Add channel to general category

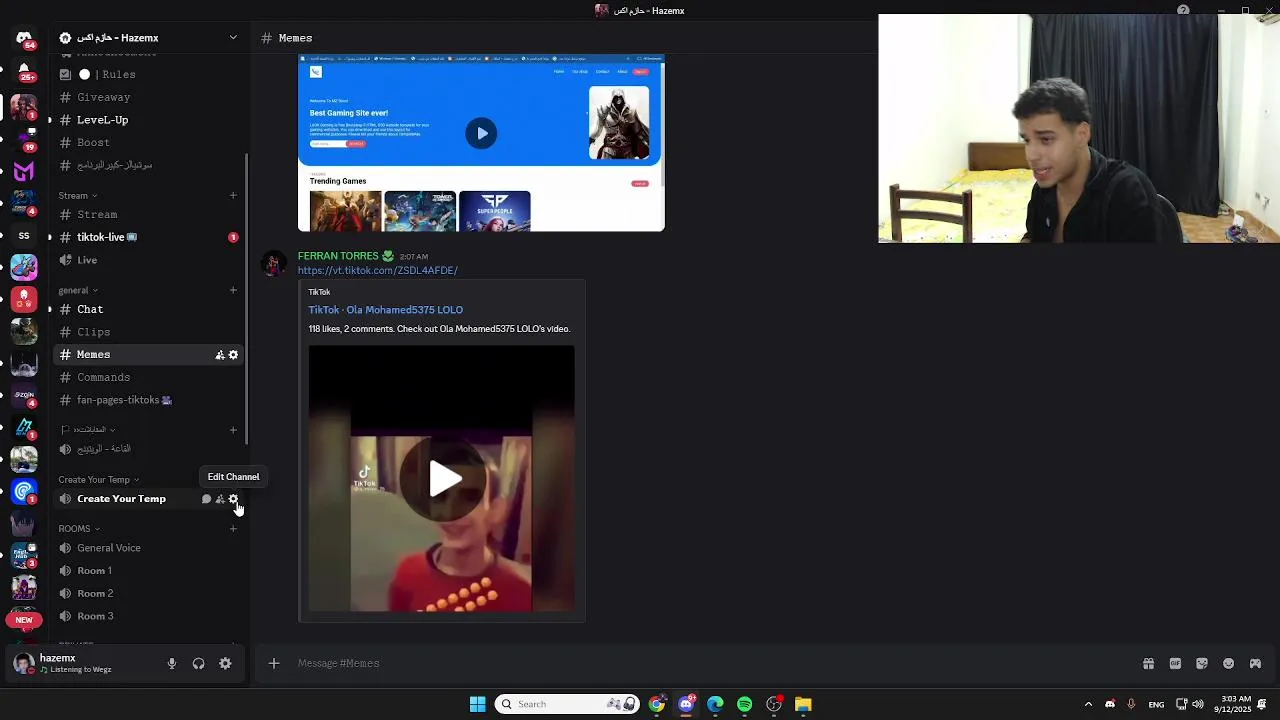tap(233, 290)
